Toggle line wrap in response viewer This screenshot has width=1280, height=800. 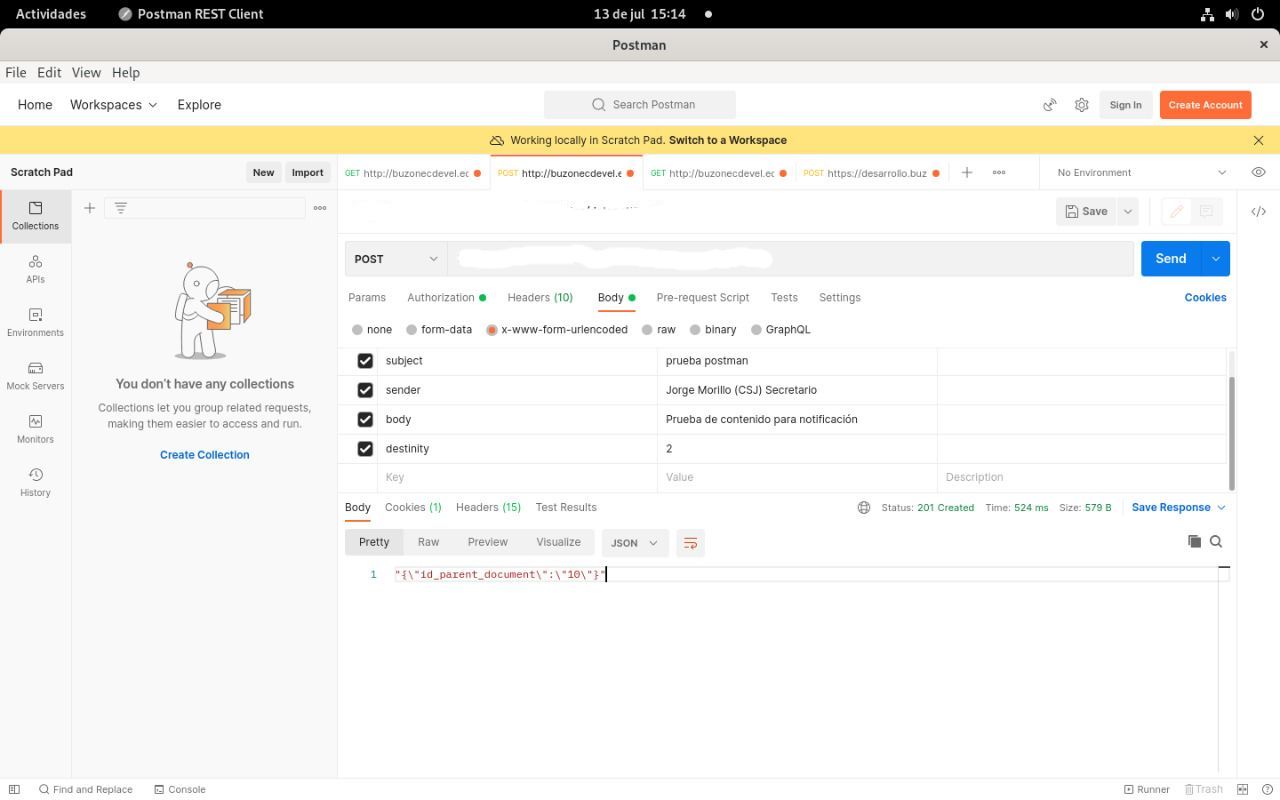[690, 542]
